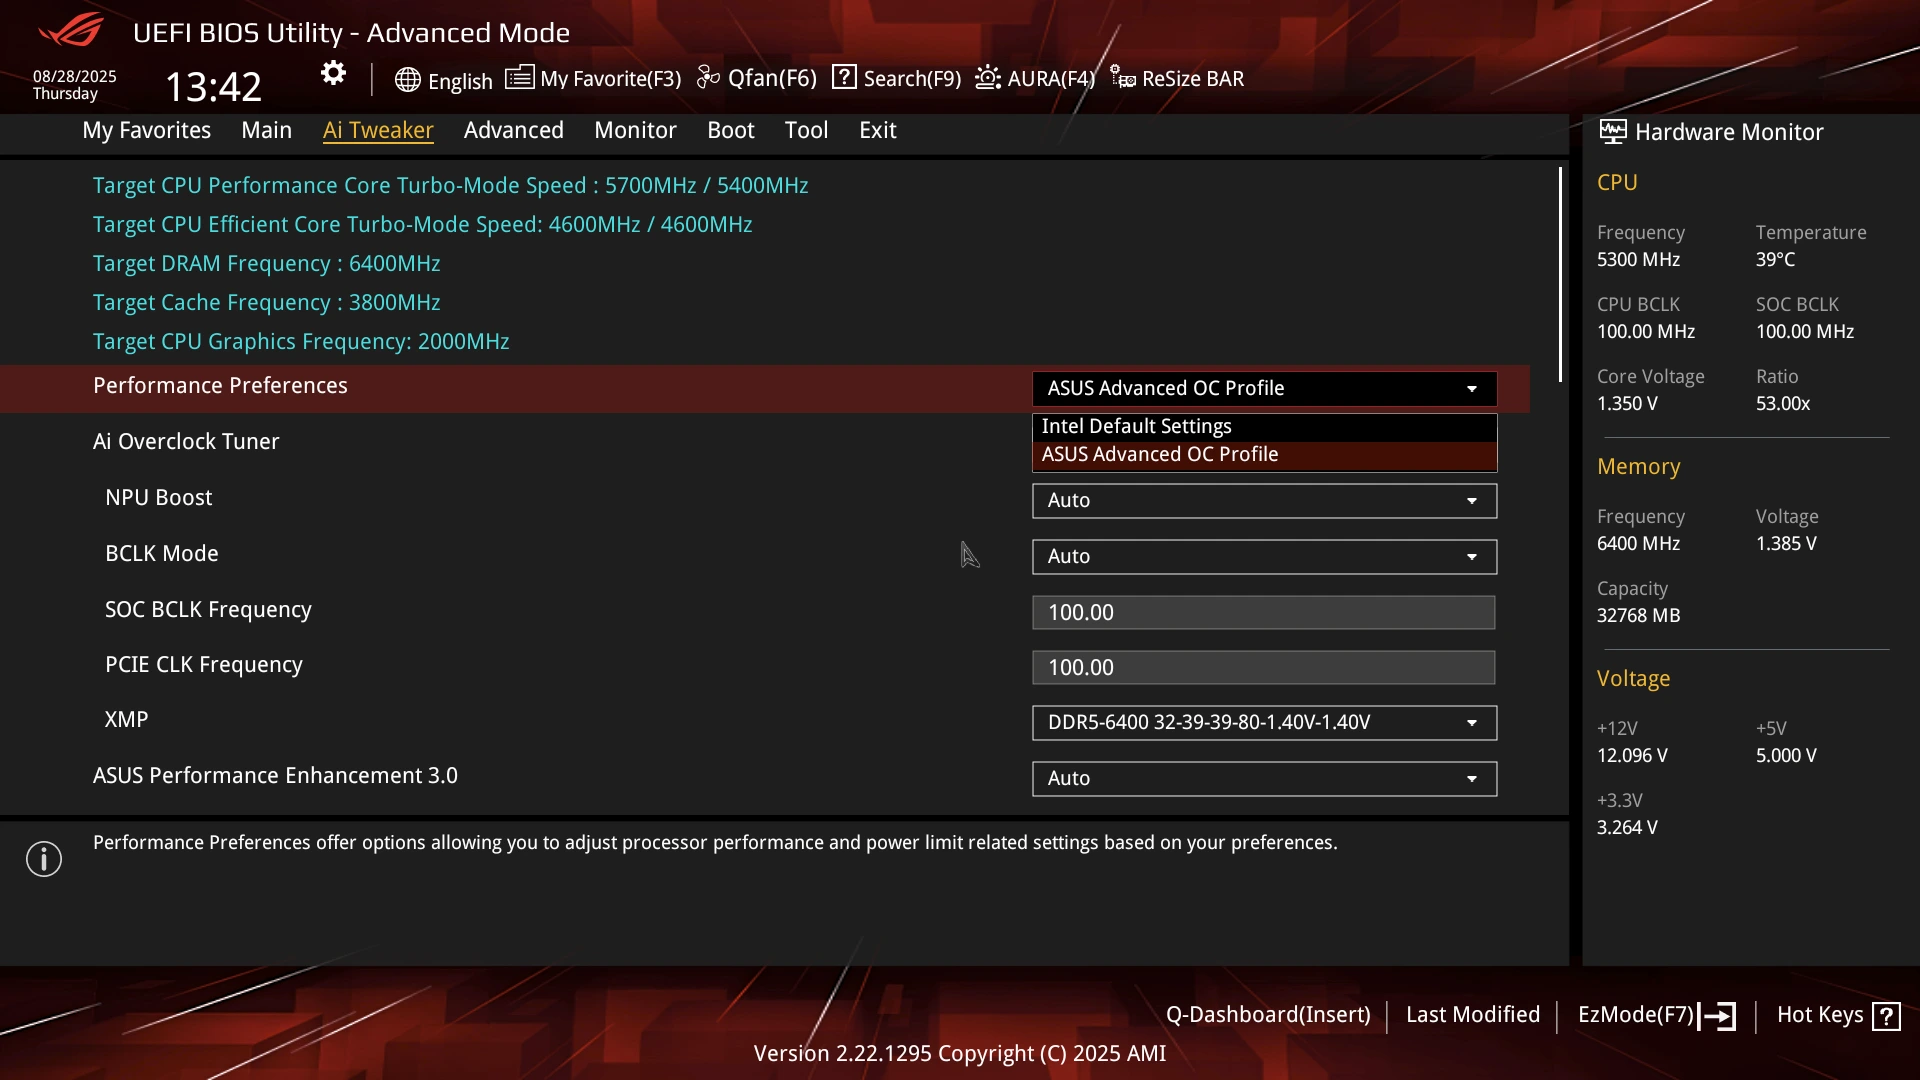
Task: Toggle ReSize BAR option
Action: [x=1193, y=78]
